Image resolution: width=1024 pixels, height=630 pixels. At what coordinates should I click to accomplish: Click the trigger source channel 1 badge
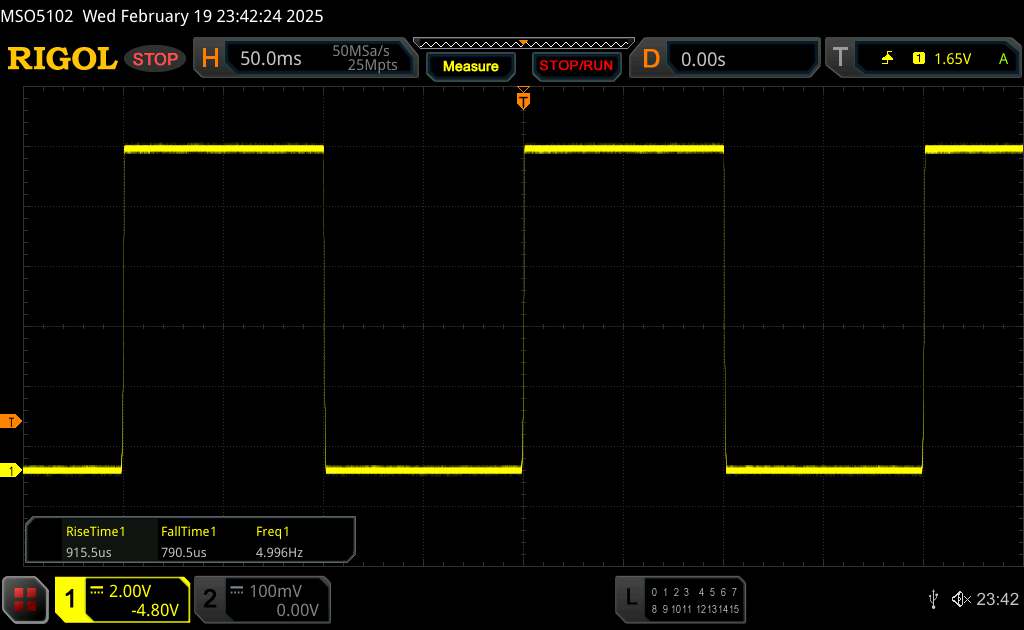pos(919,59)
